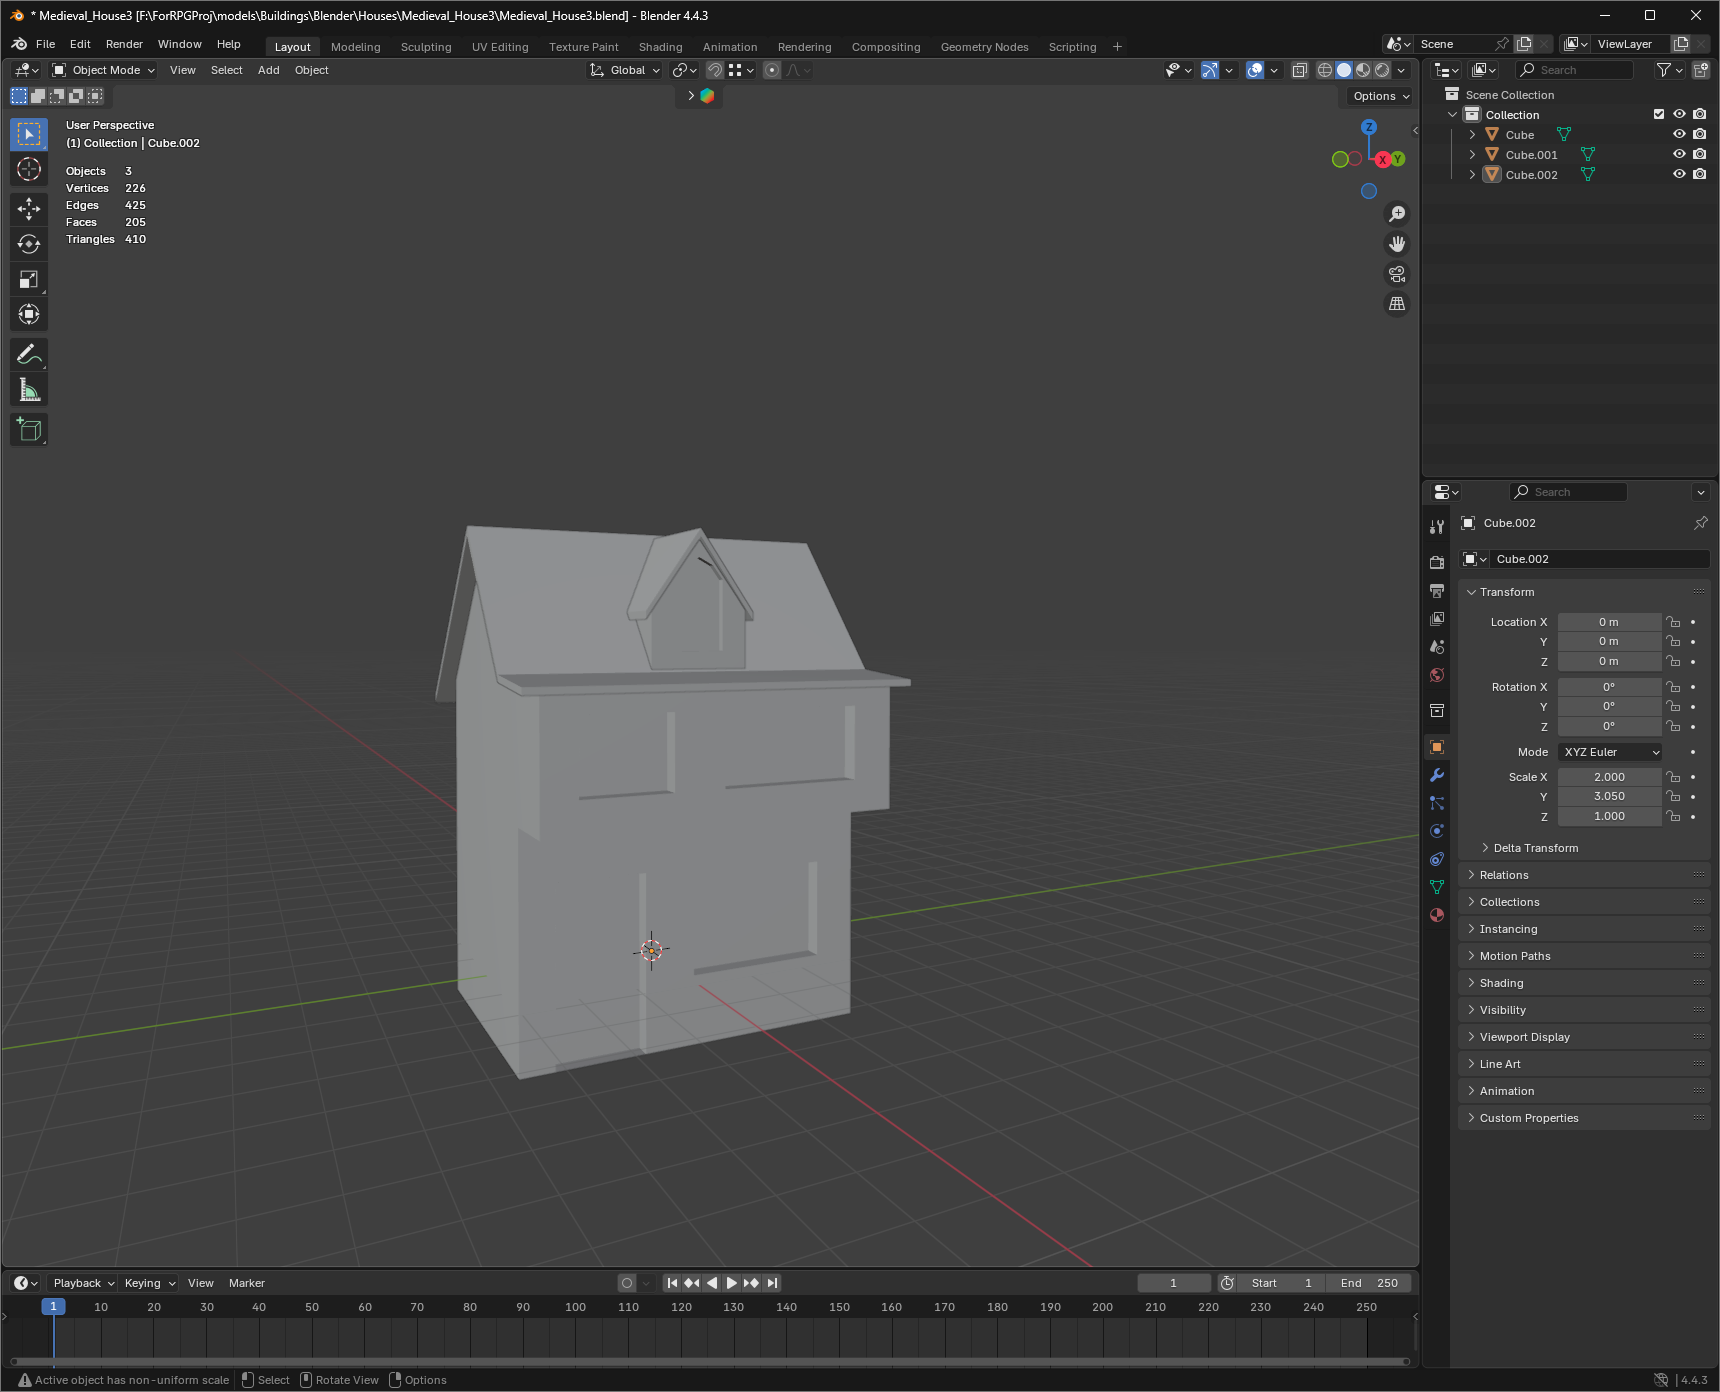The image size is (1720, 1392).
Task: Click the Scale X value field
Action: [x=1608, y=777]
